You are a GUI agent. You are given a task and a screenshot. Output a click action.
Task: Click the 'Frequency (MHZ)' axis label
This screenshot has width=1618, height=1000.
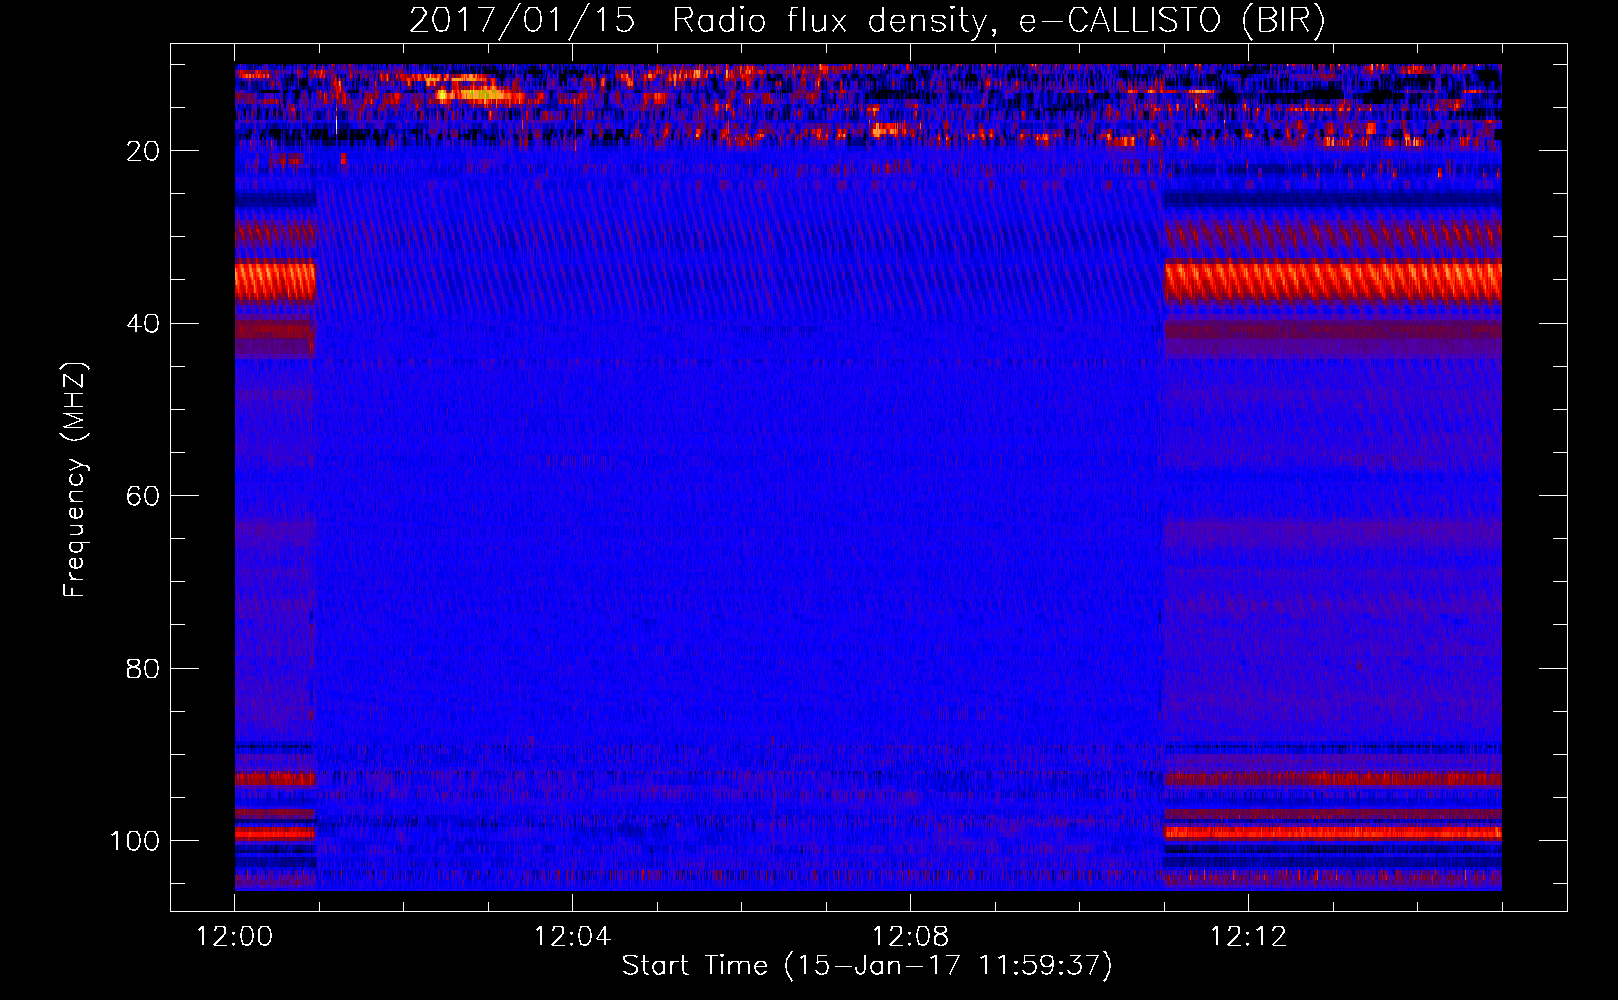coord(75,480)
